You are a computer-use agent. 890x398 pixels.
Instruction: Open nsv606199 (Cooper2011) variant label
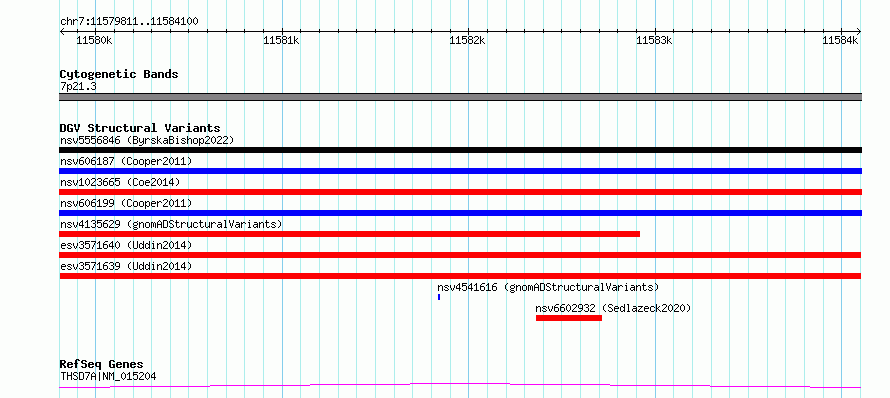126,203
